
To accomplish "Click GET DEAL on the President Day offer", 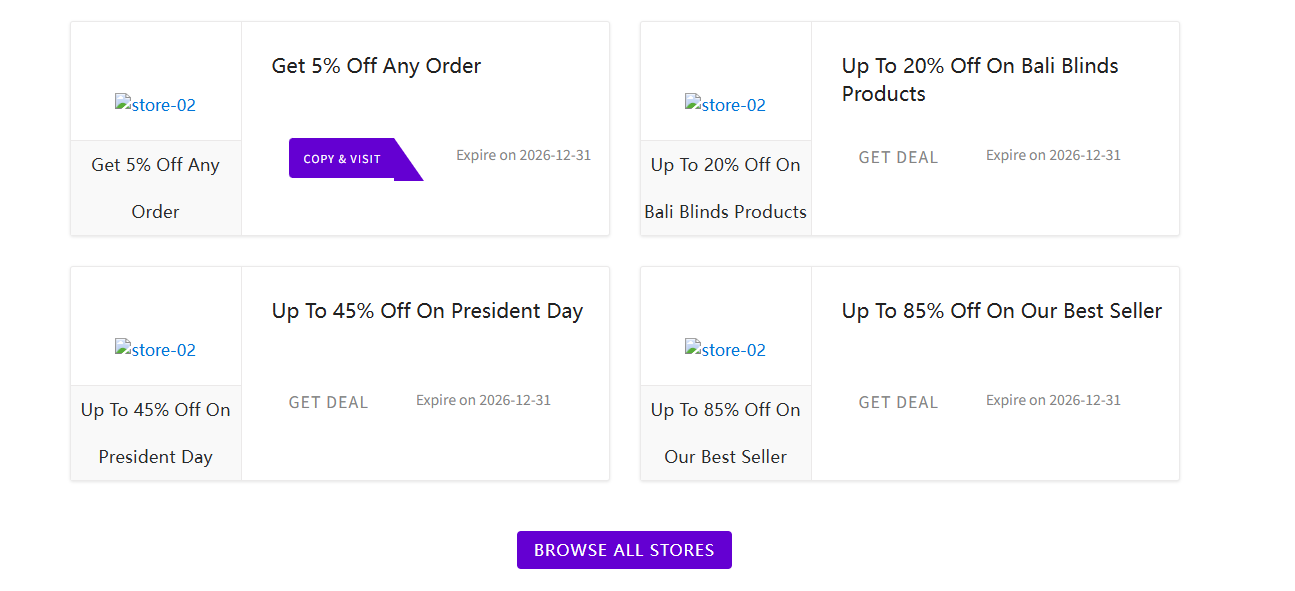I will point(328,402).
